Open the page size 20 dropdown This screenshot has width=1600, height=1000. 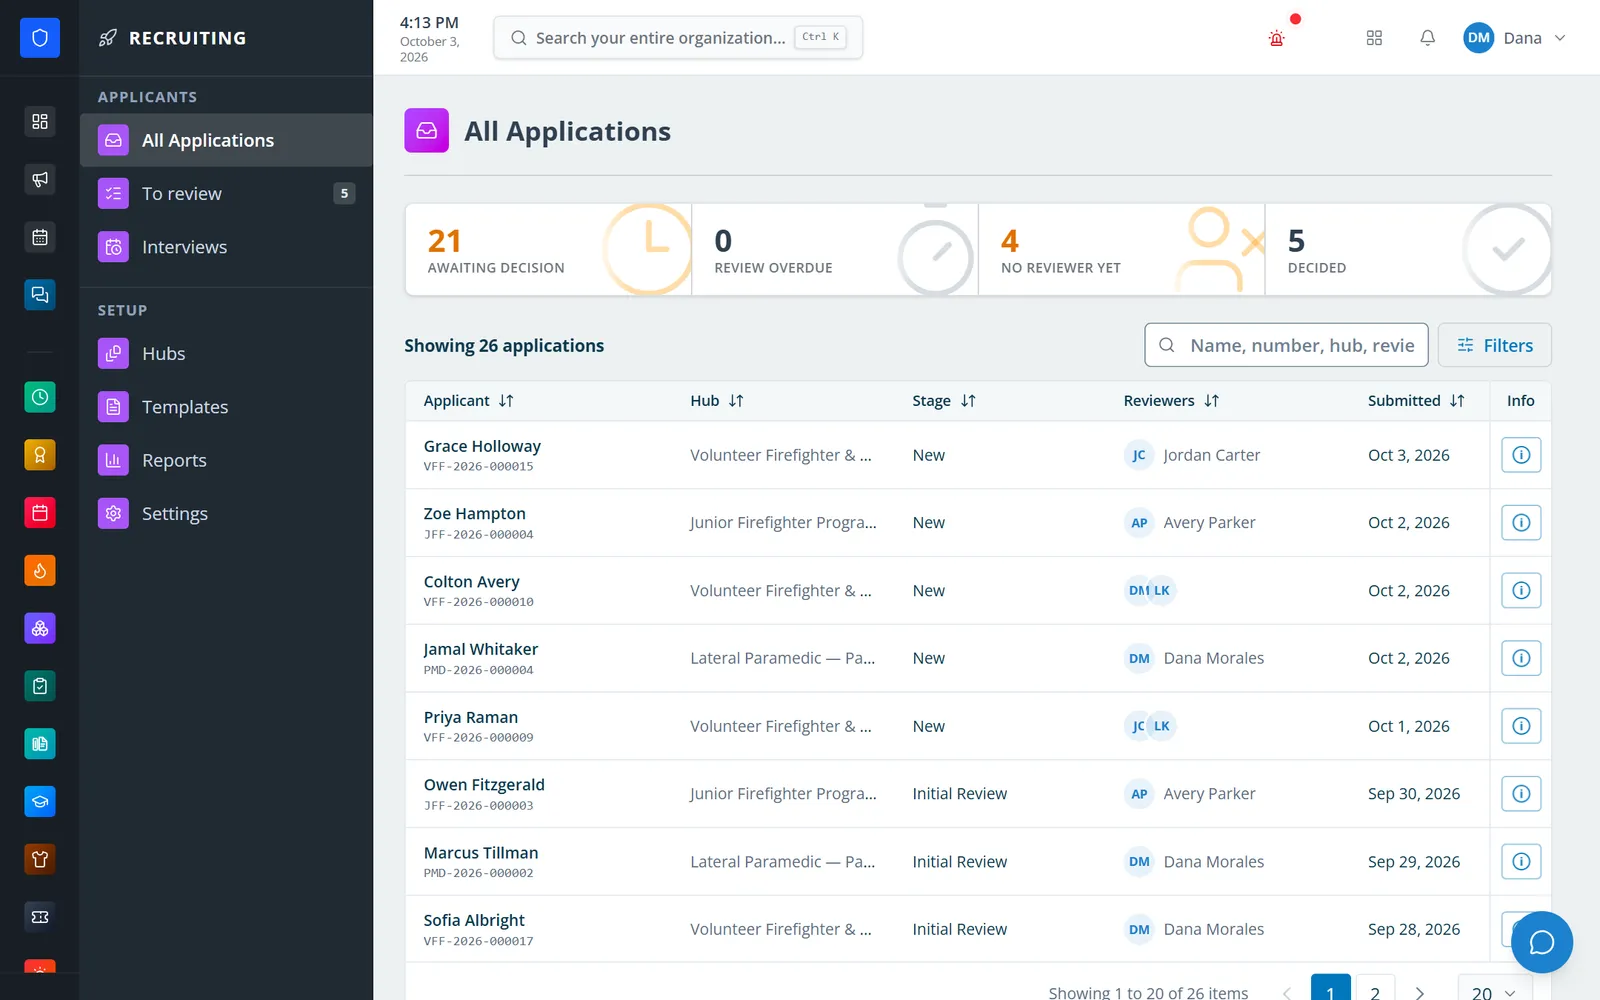[1494, 992]
